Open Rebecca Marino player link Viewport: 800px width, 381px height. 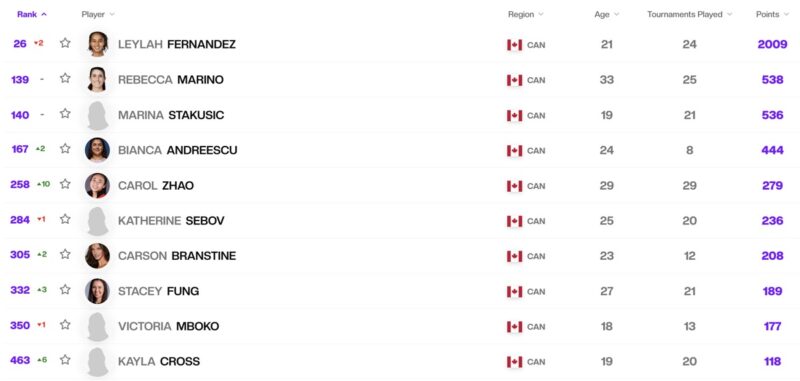(x=171, y=80)
